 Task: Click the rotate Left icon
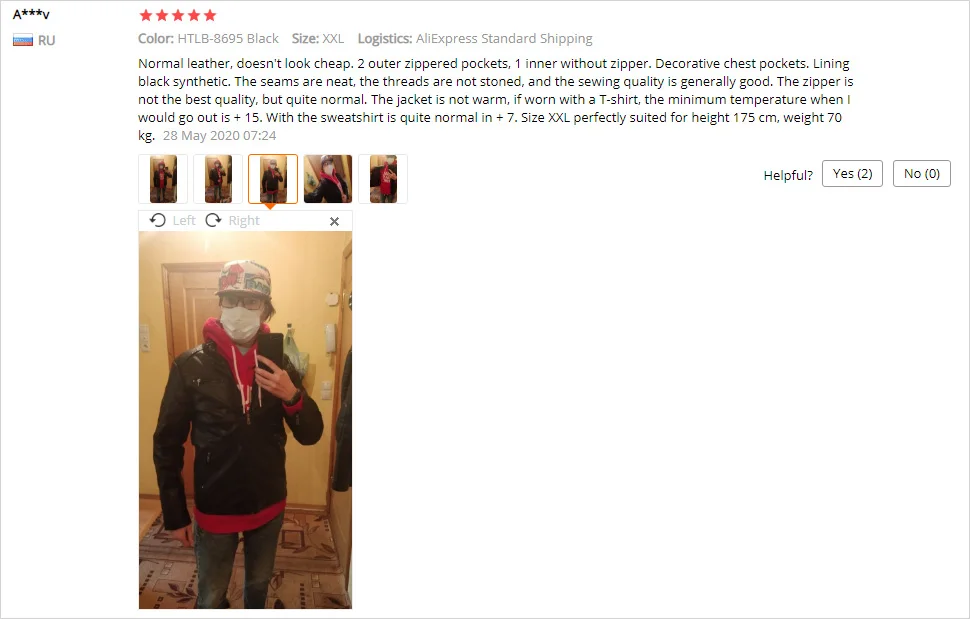pos(158,220)
